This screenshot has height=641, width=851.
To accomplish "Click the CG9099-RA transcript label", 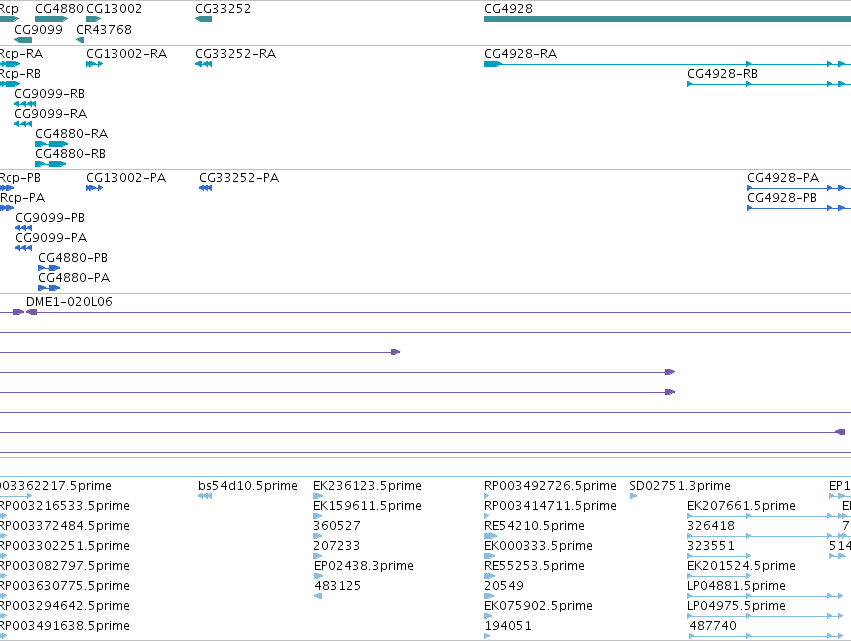I will pos(50,114).
